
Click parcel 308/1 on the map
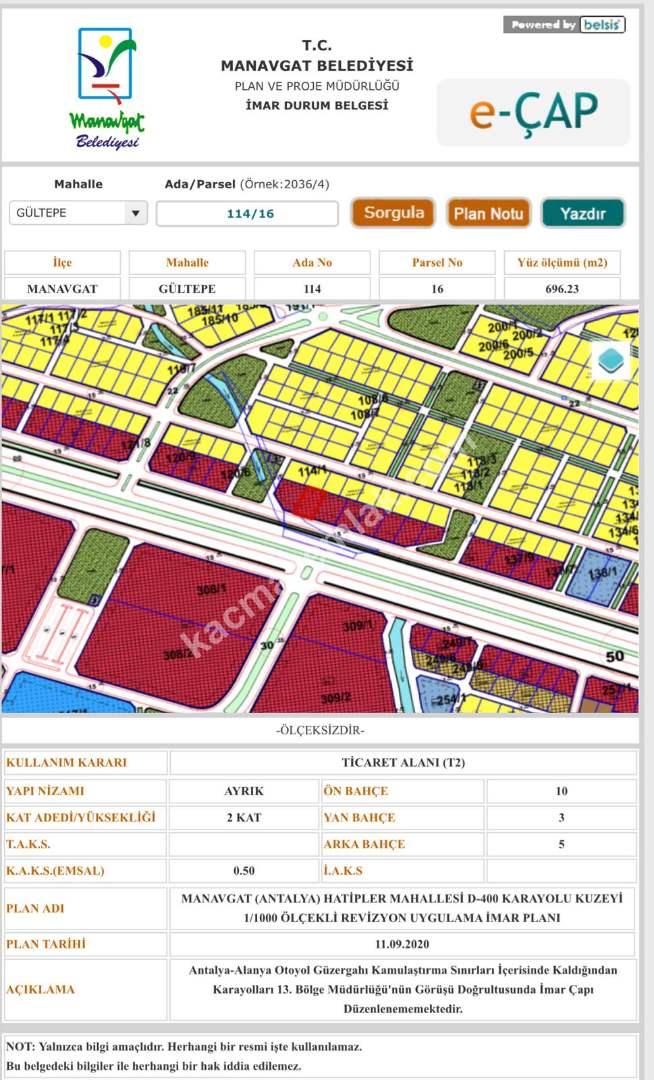pyautogui.click(x=210, y=592)
